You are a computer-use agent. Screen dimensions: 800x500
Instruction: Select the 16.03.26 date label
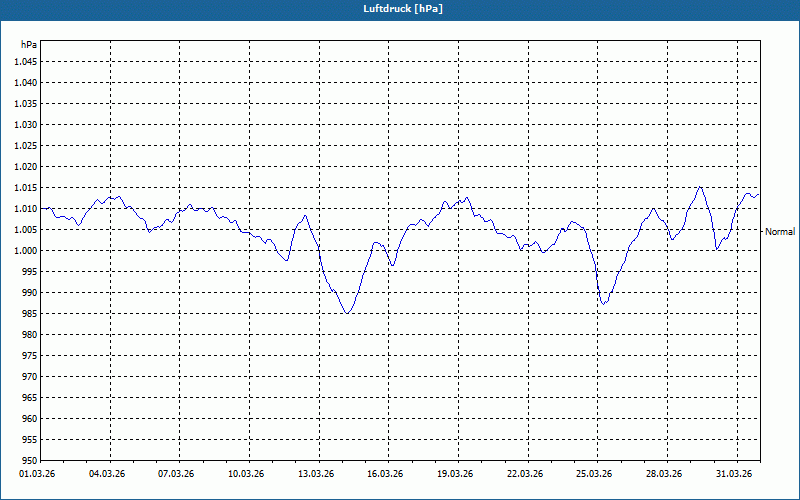pyautogui.click(x=385, y=474)
